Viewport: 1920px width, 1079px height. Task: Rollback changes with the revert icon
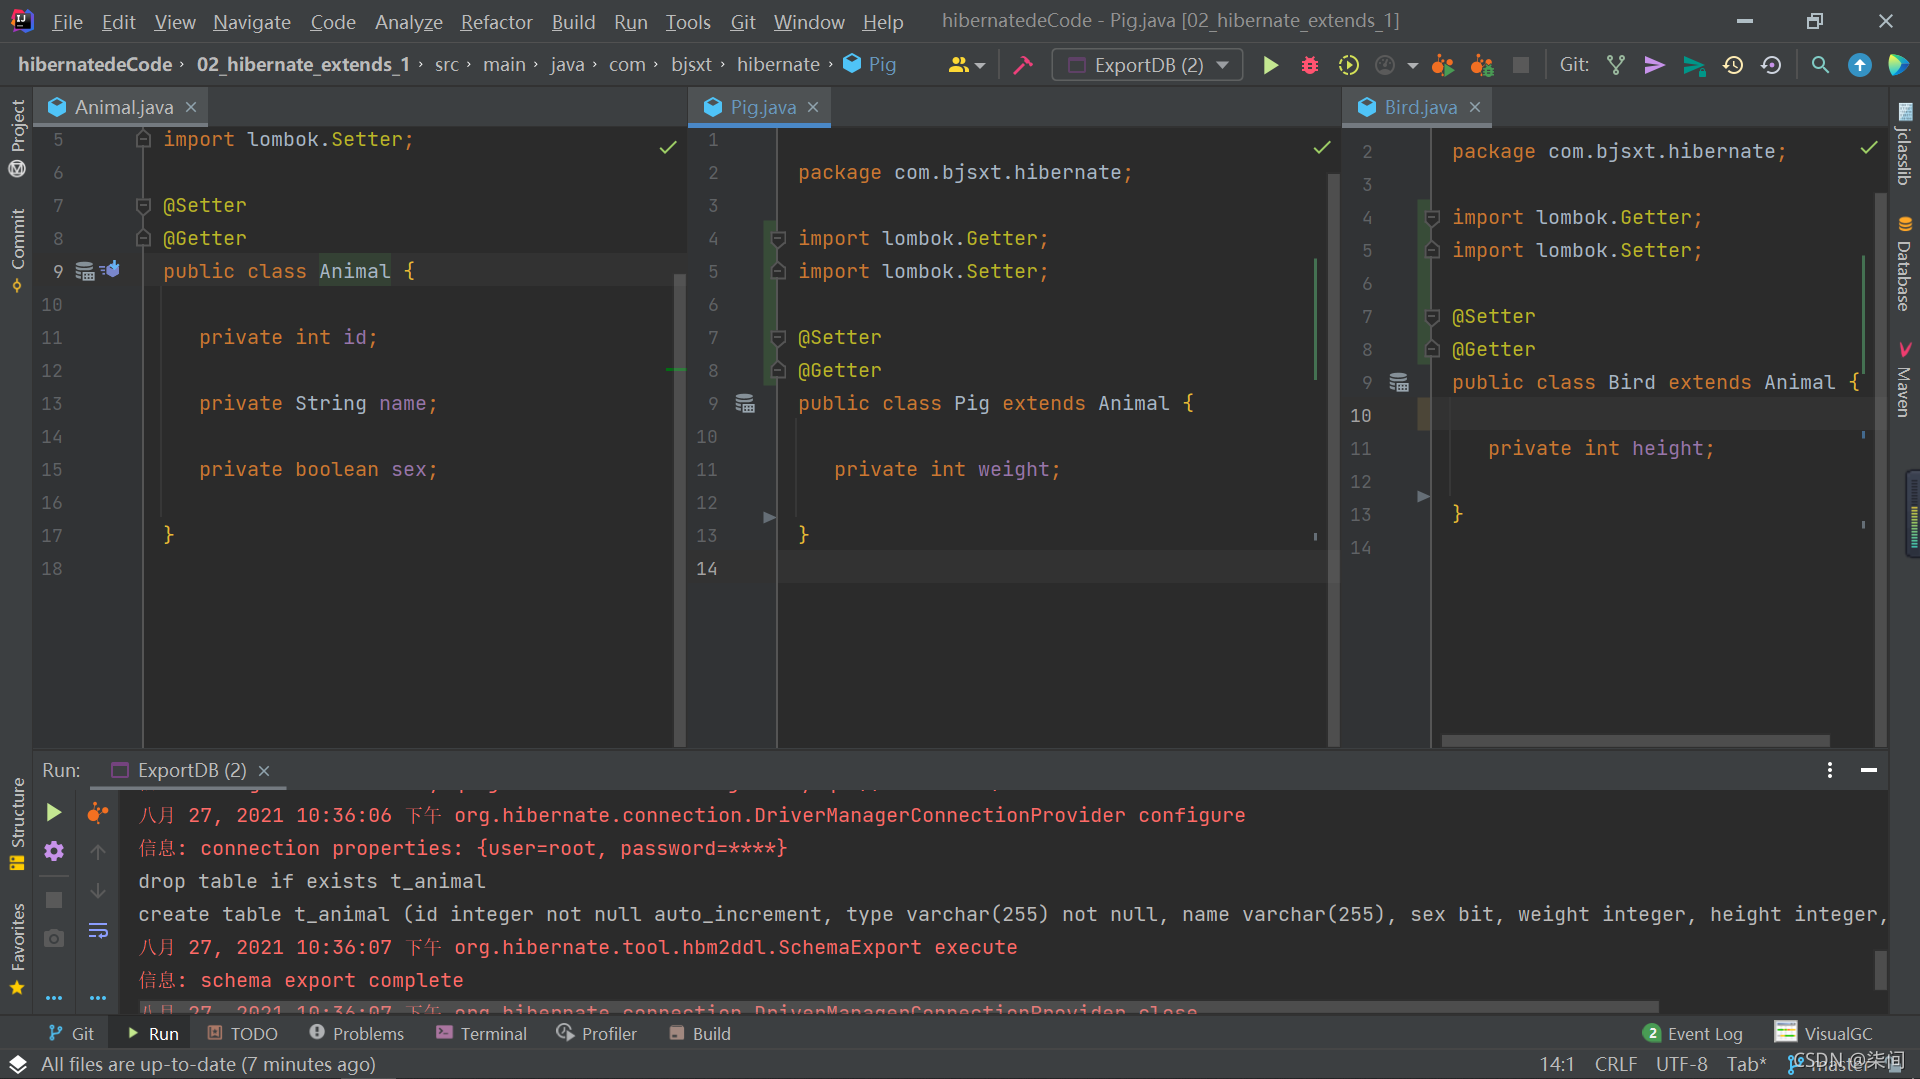coord(1771,65)
